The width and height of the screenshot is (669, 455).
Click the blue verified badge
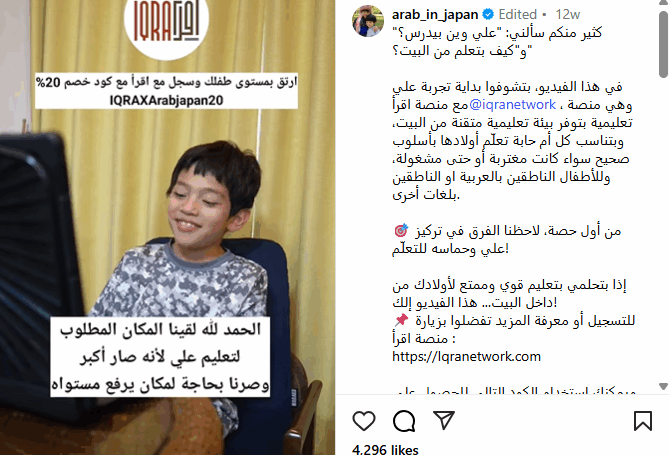click(x=488, y=14)
